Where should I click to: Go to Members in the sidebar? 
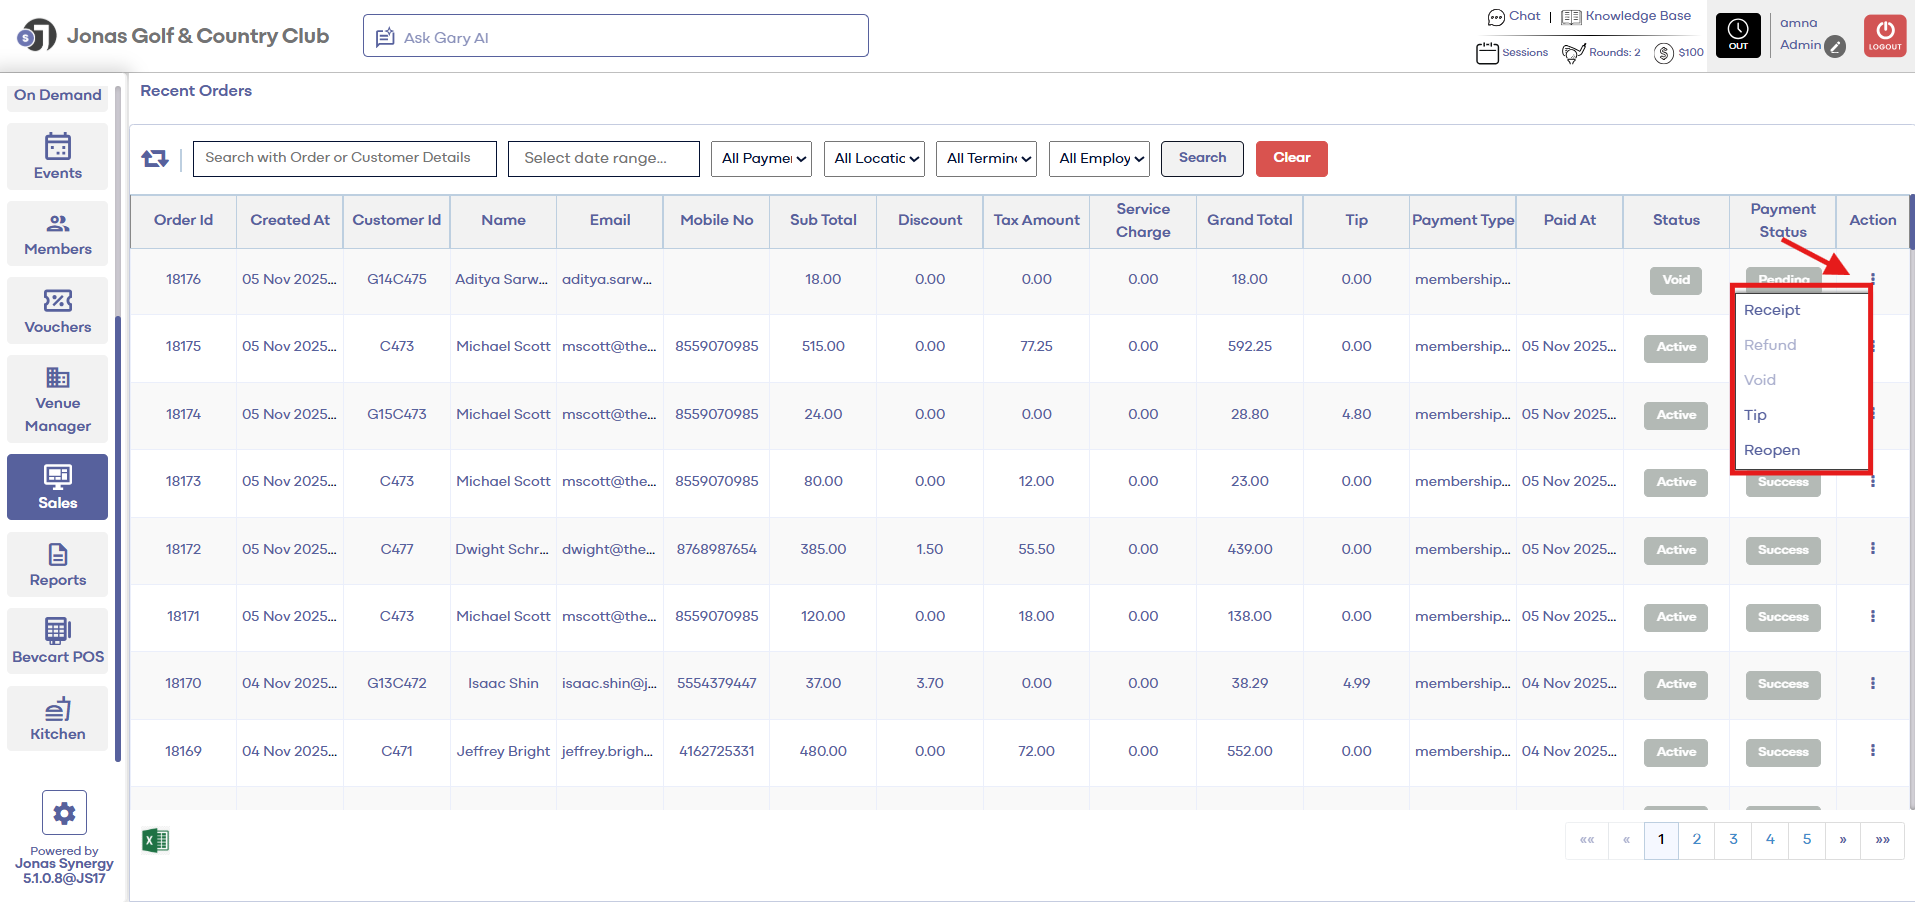point(58,233)
